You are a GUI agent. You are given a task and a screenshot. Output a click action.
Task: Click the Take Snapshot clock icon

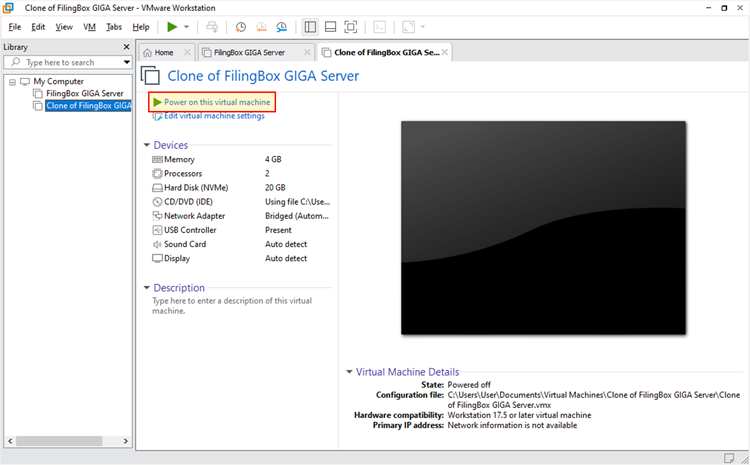coord(240,27)
